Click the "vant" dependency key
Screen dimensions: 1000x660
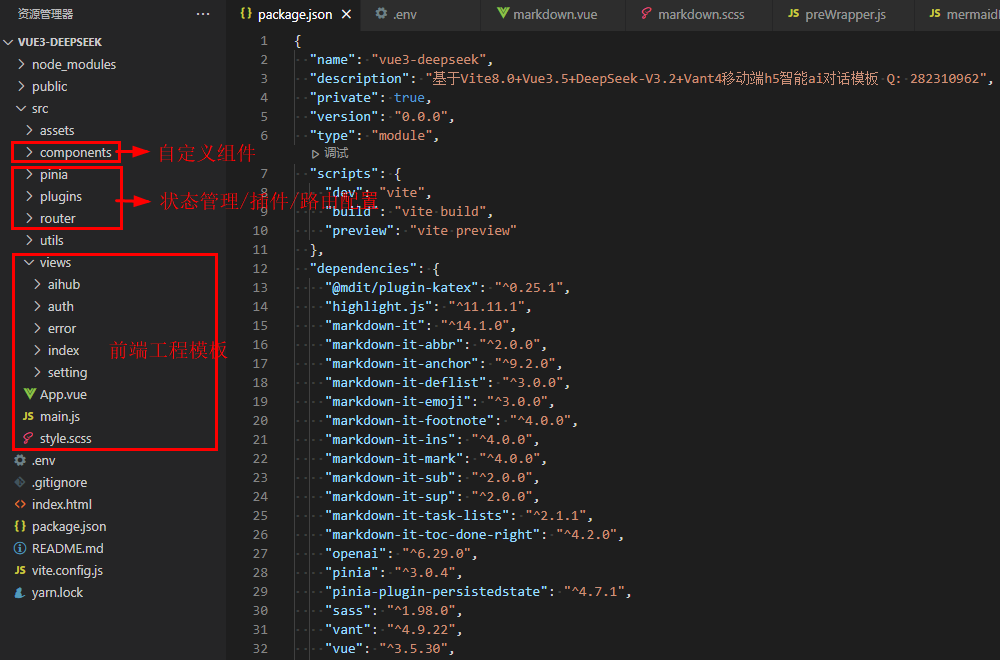(348, 629)
